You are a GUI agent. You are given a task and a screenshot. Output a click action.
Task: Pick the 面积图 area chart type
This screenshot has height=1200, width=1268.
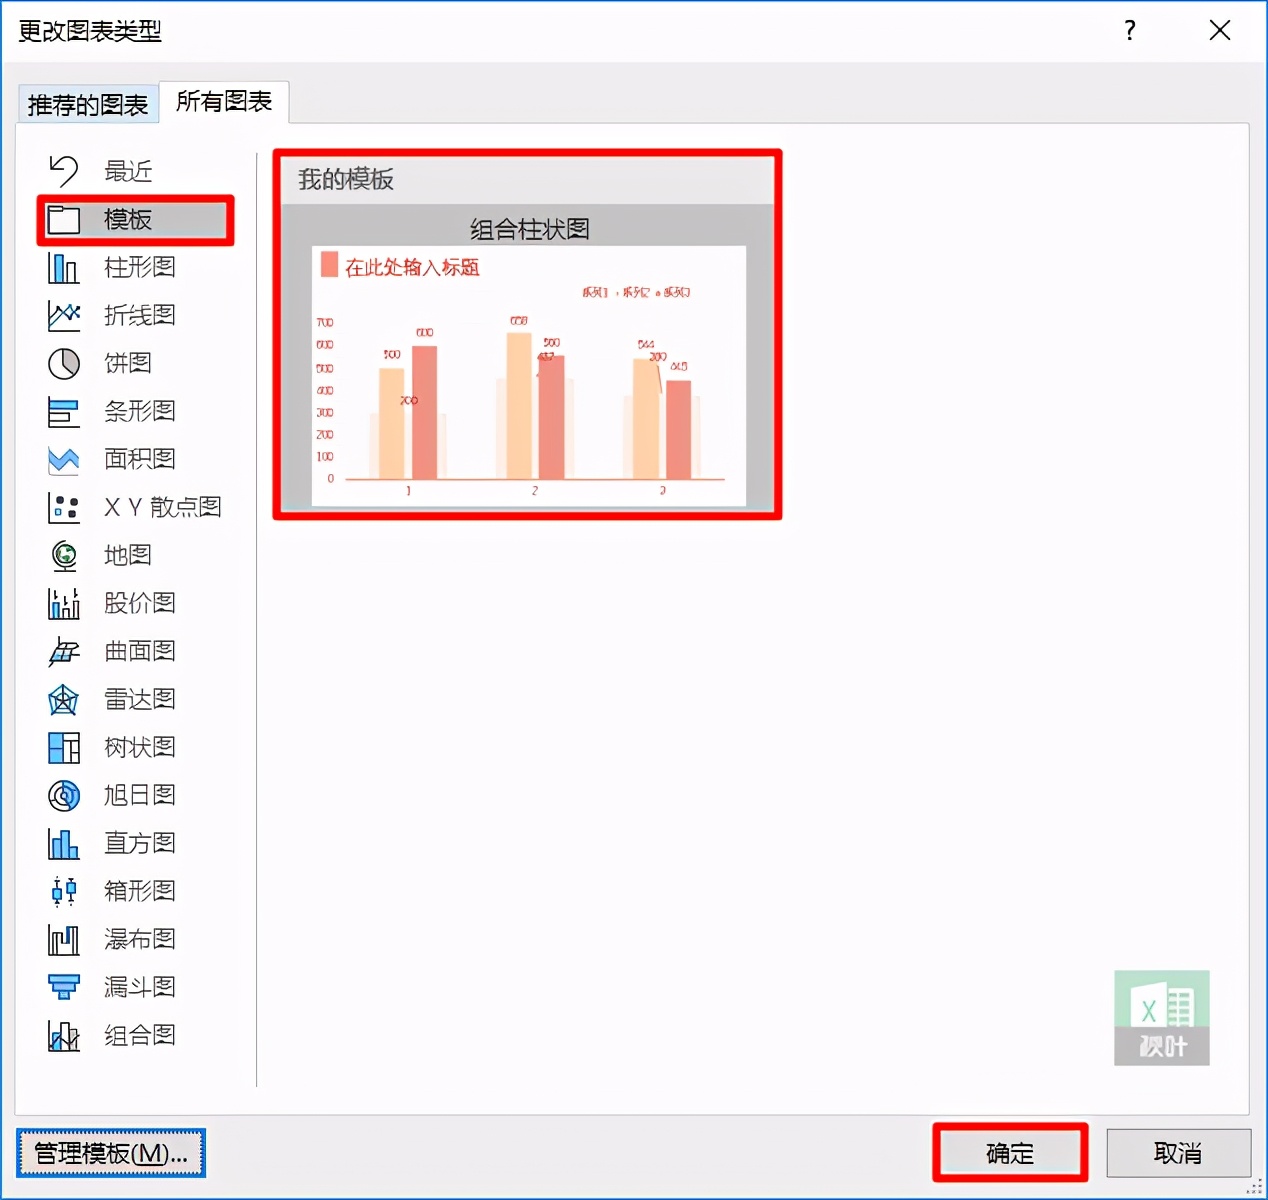[x=139, y=459]
